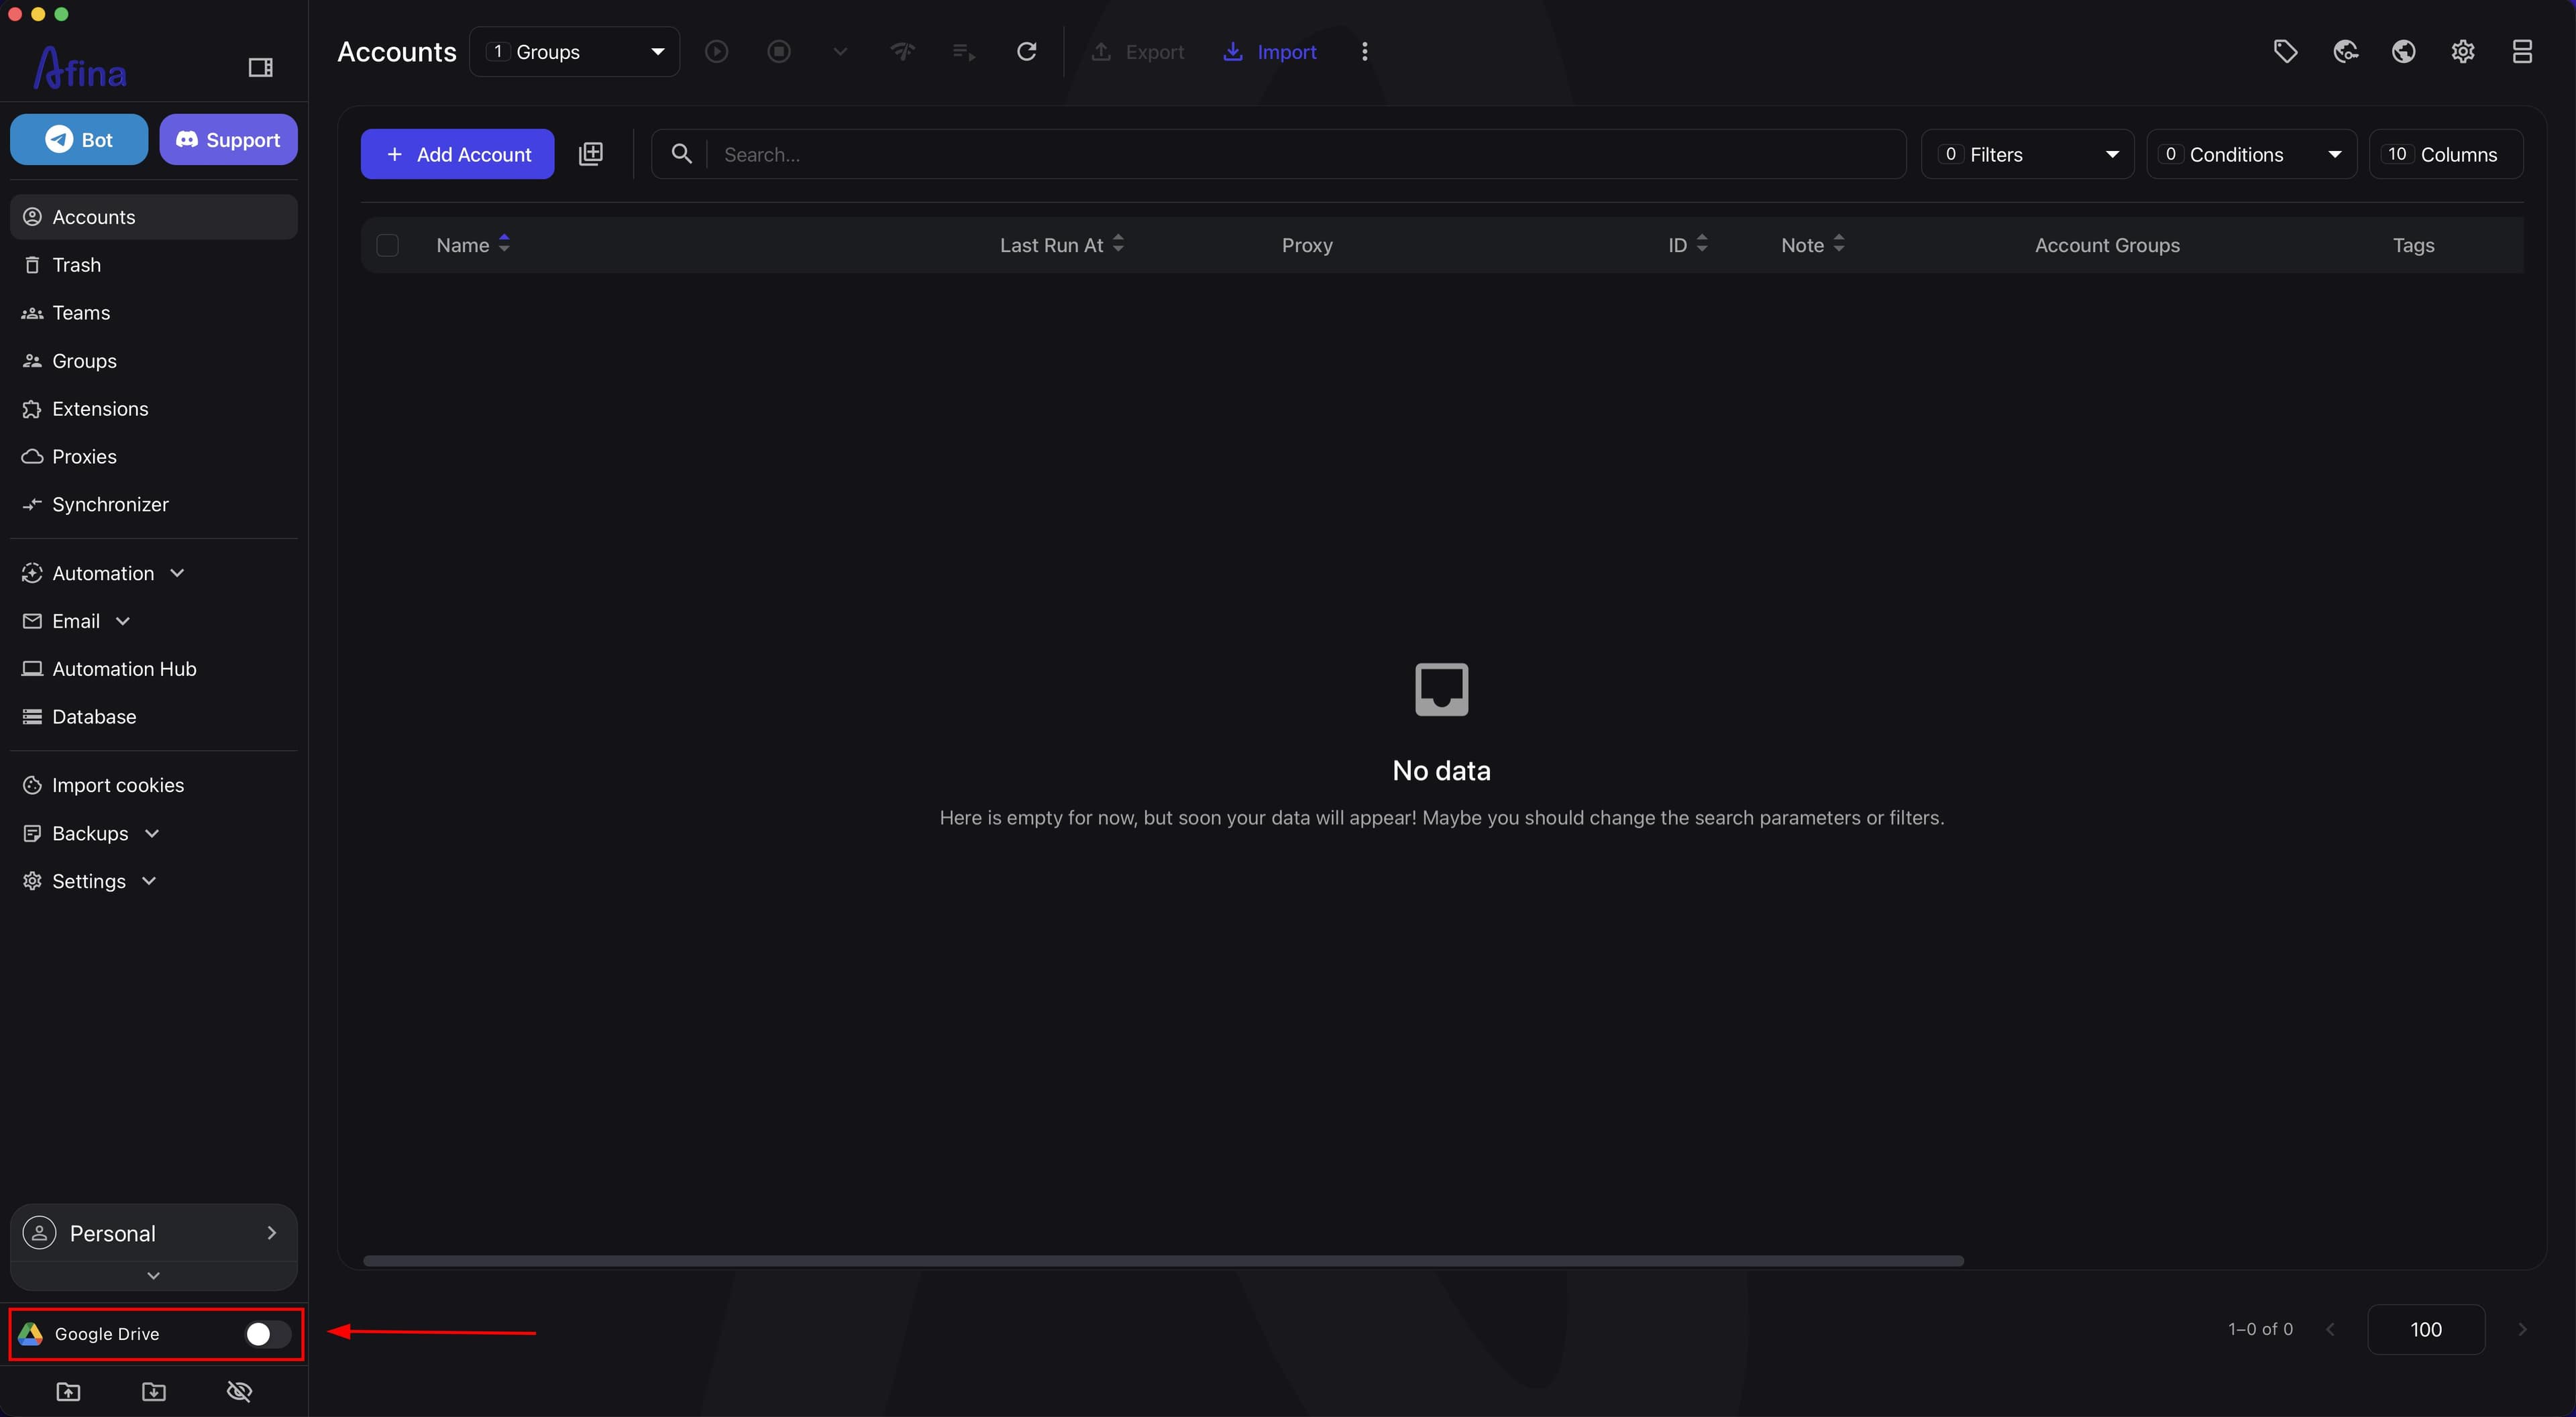The height and width of the screenshot is (1417, 2576).
Task: Go to next page arrow
Action: [2522, 1329]
